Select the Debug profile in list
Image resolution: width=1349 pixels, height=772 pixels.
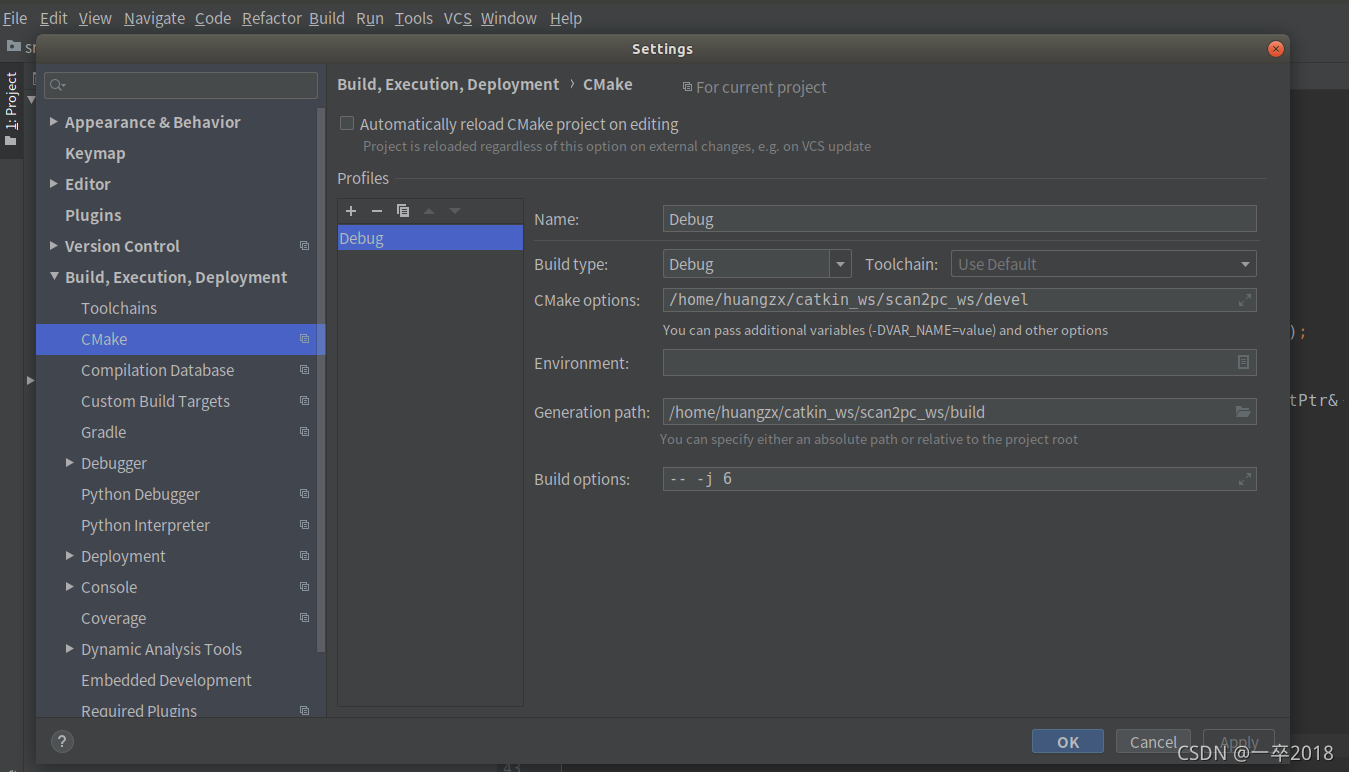coord(430,238)
